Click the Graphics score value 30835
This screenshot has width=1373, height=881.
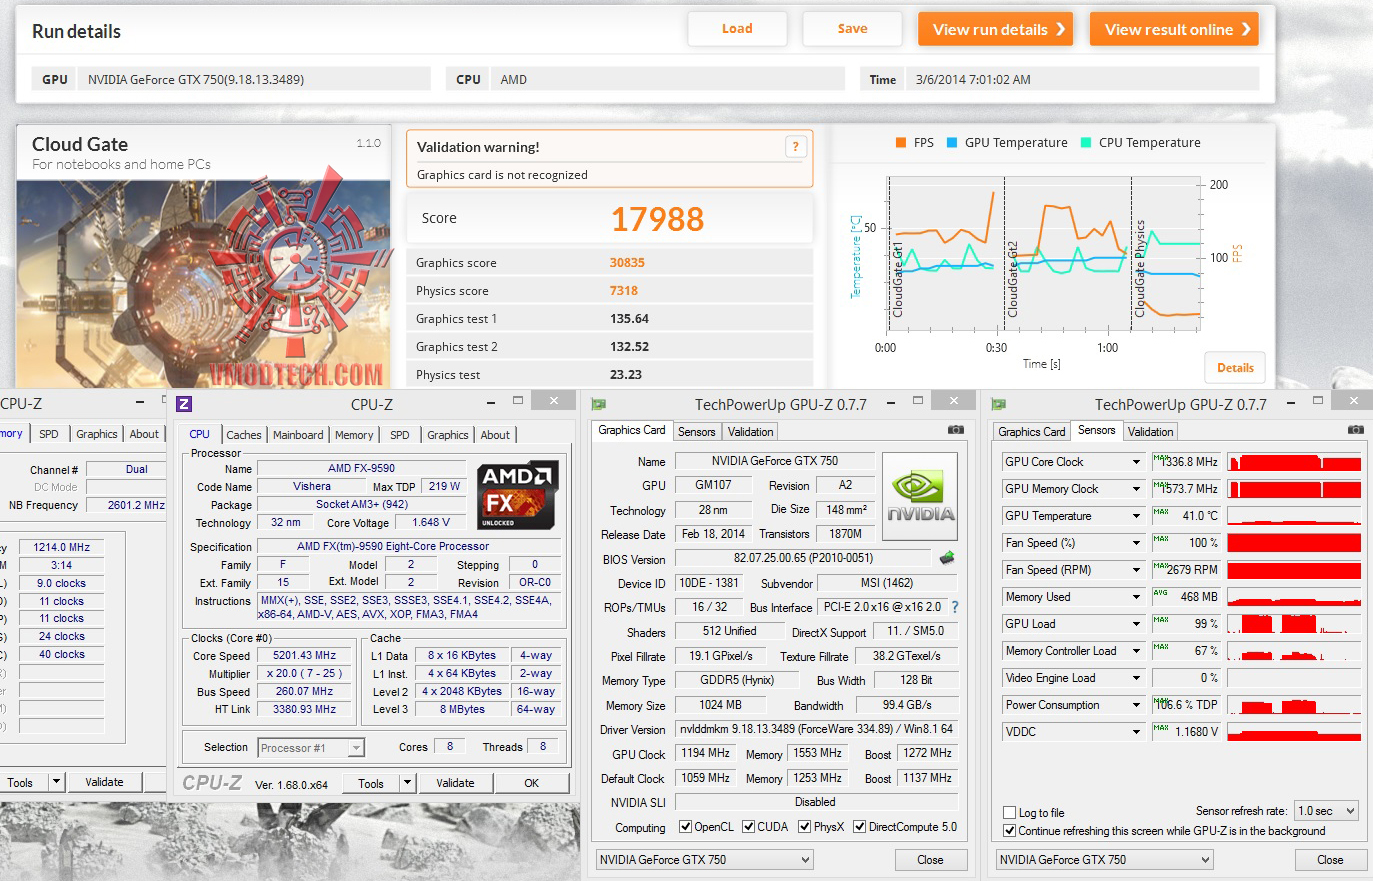[x=627, y=263]
